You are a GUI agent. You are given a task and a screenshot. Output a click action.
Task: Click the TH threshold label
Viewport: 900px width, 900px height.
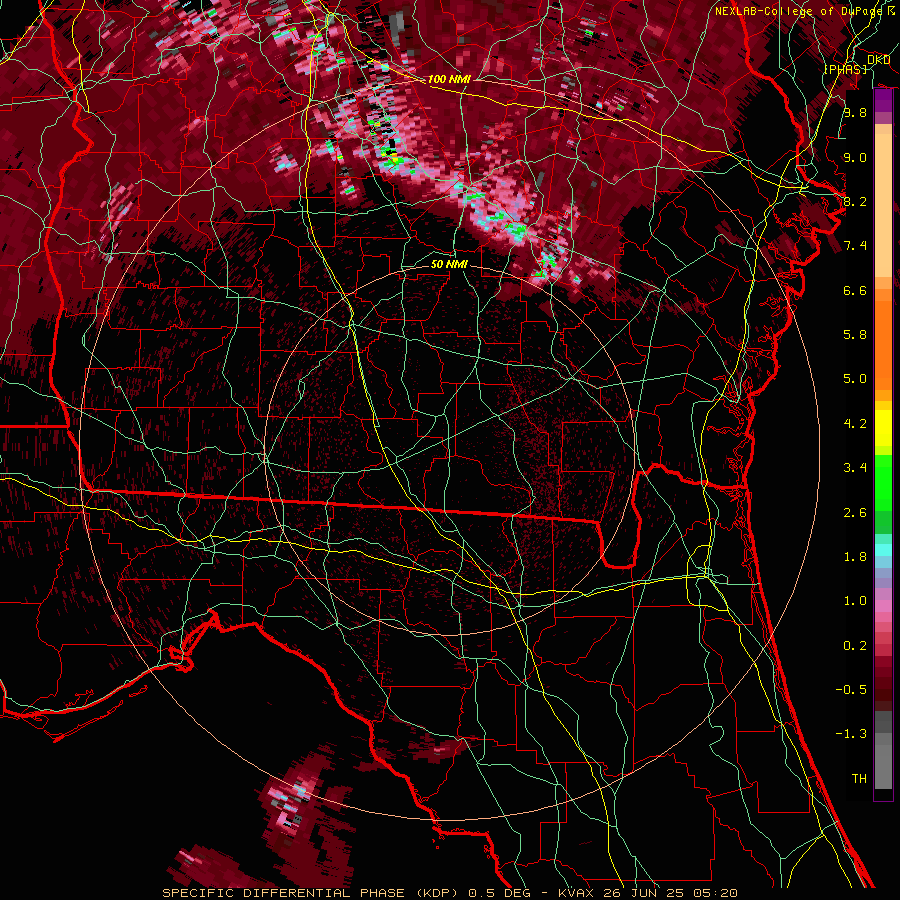[x=859, y=779]
